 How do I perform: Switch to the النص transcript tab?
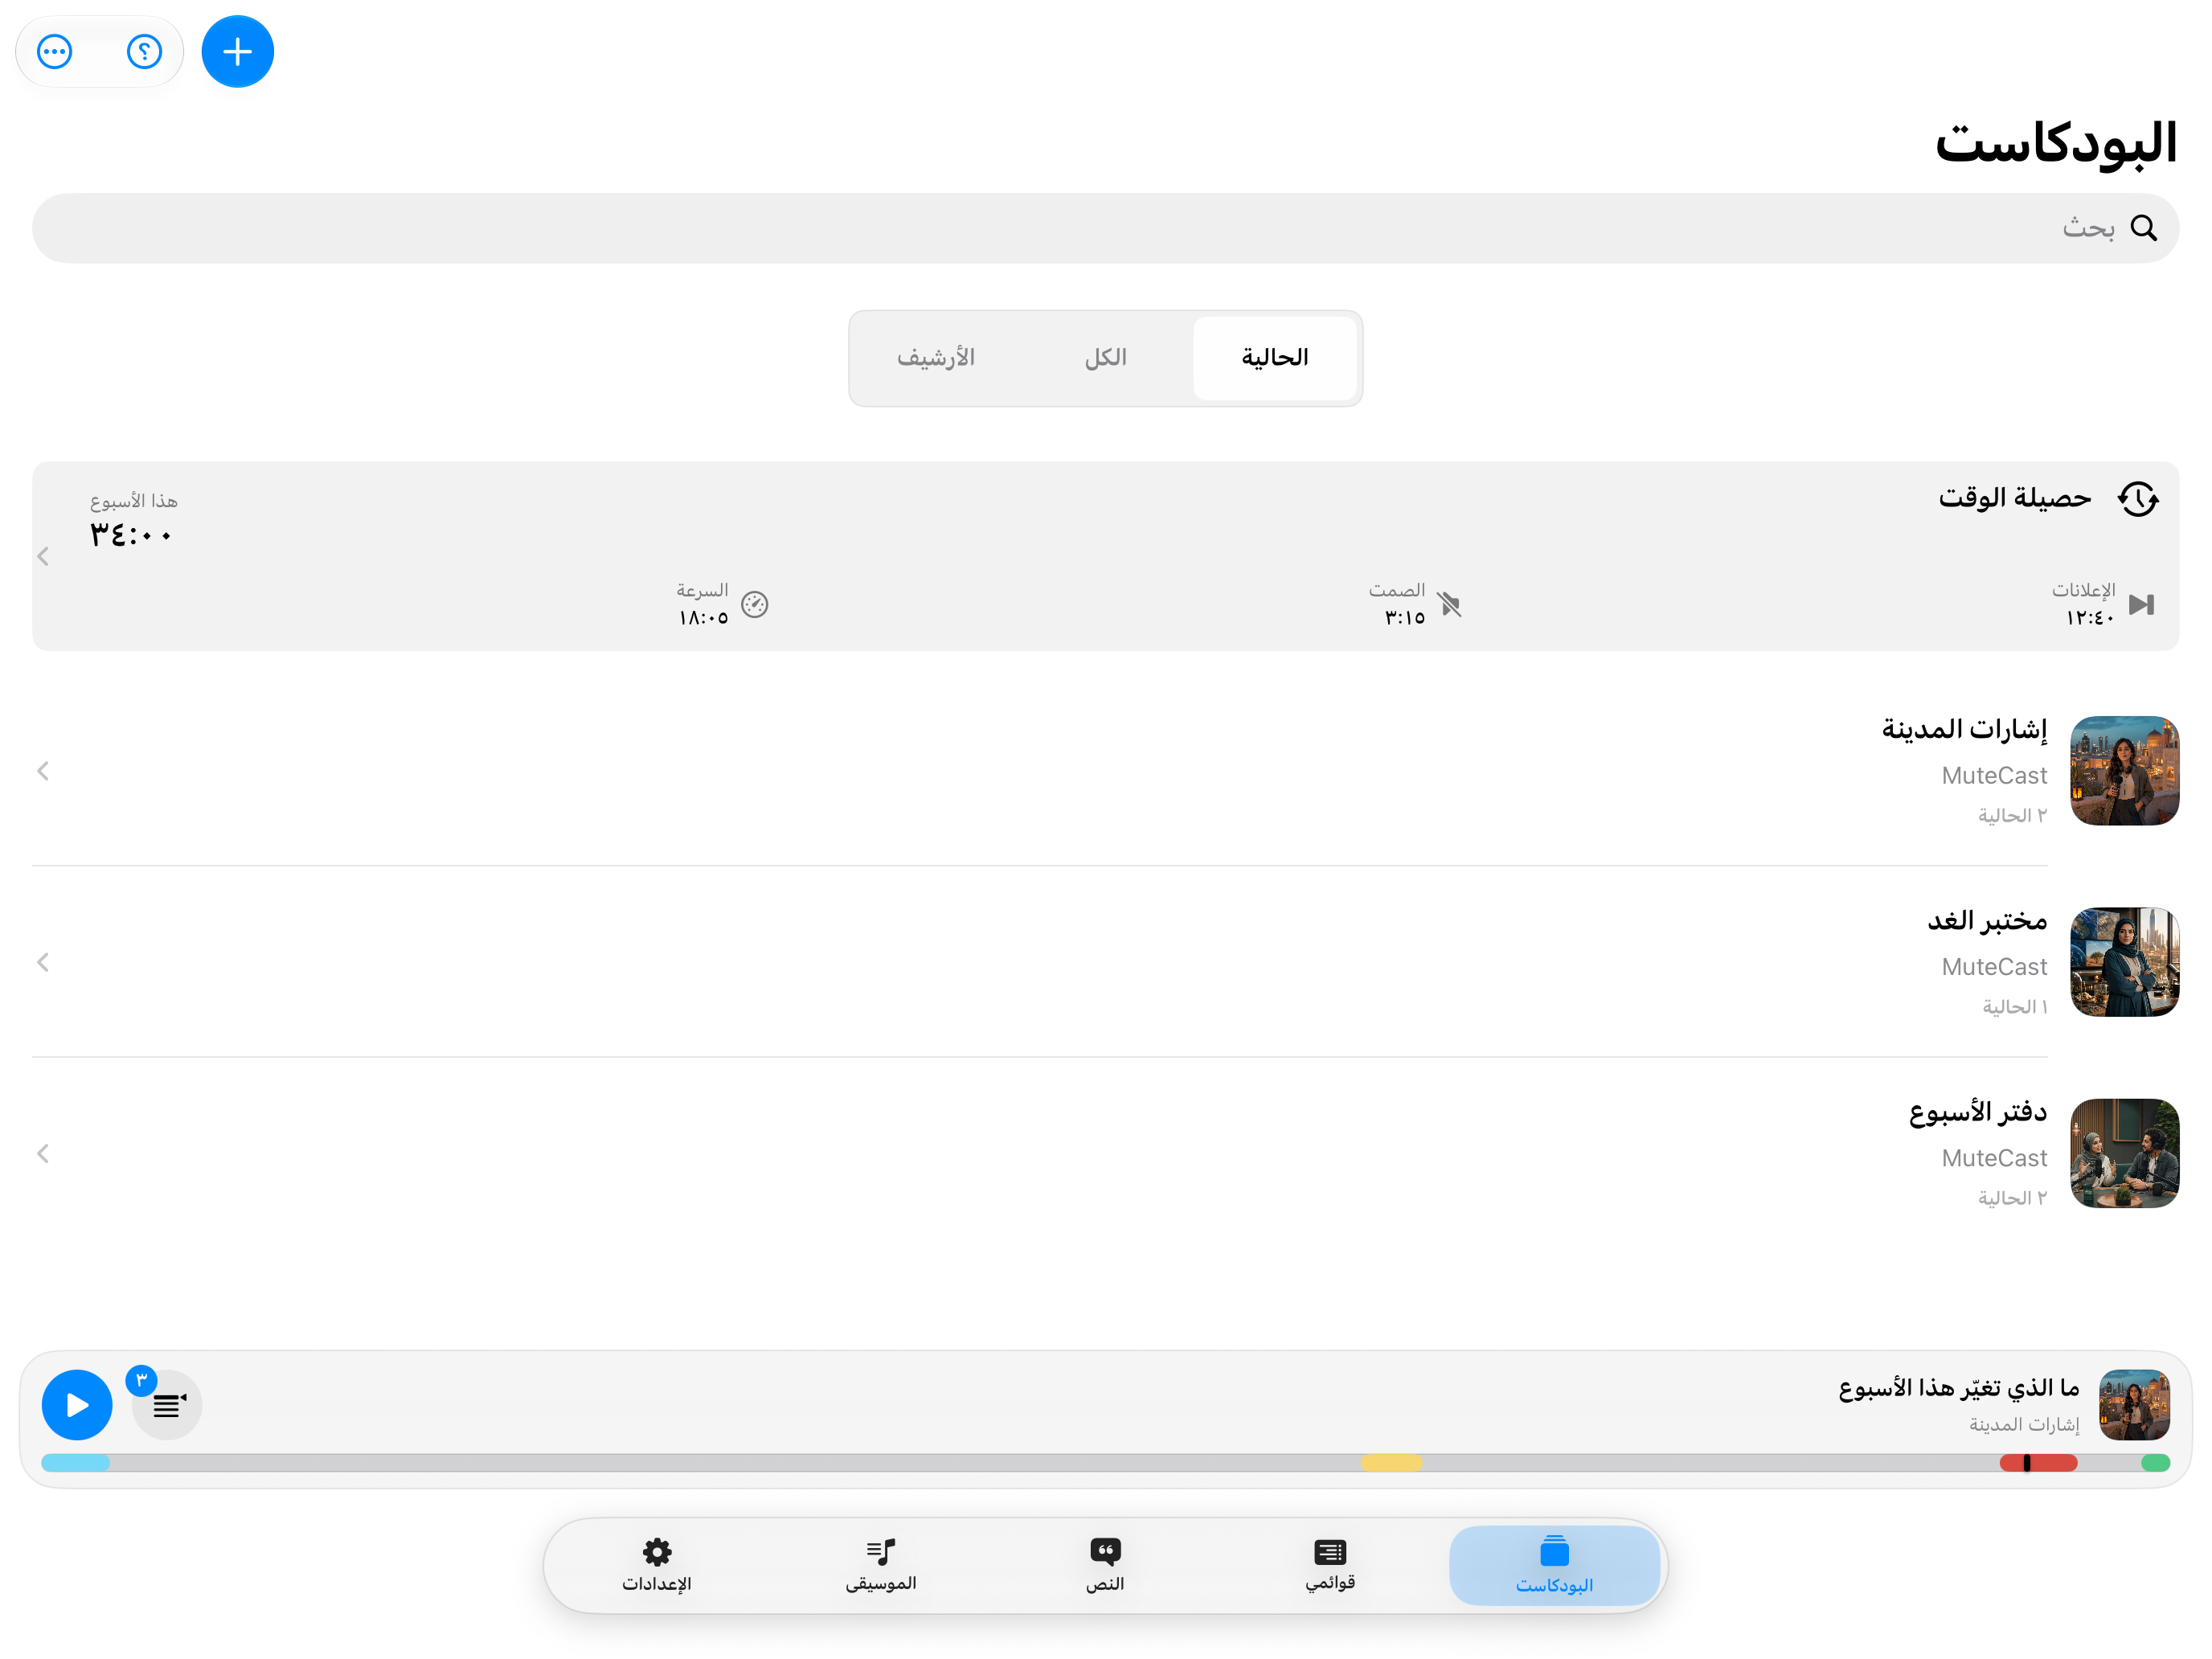1105,1565
